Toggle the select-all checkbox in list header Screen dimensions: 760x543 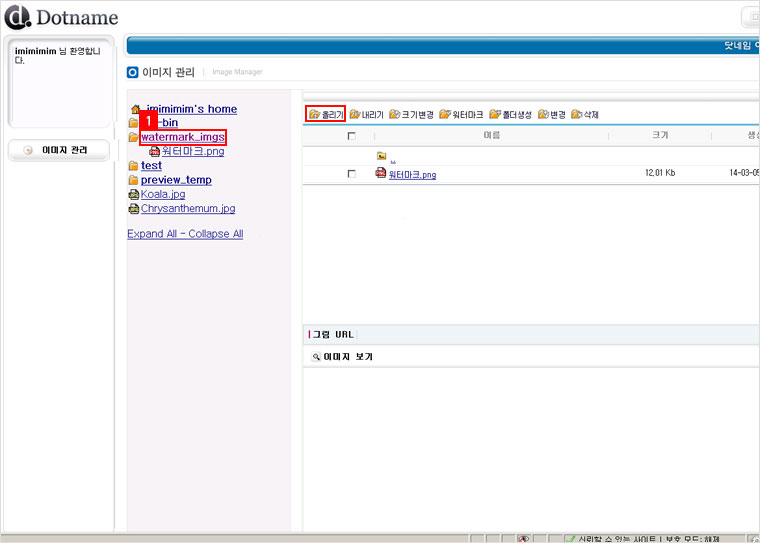[x=351, y=136]
